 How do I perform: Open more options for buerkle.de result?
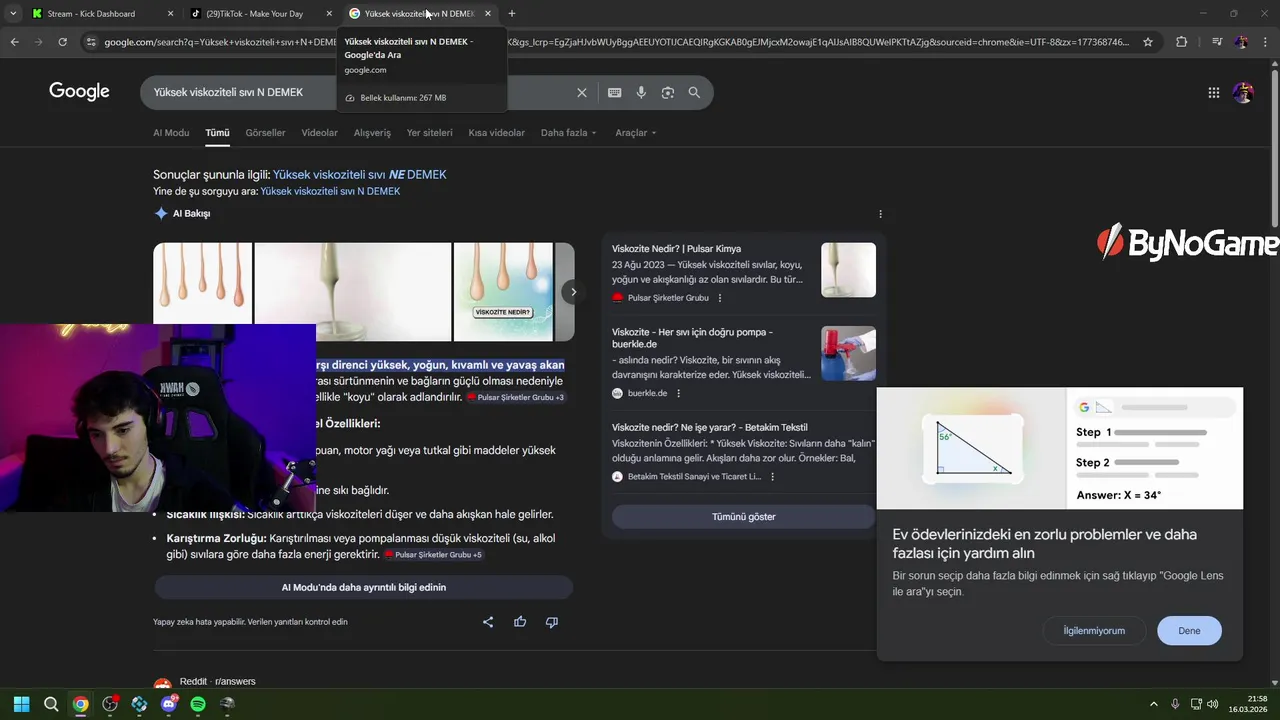pos(679,393)
